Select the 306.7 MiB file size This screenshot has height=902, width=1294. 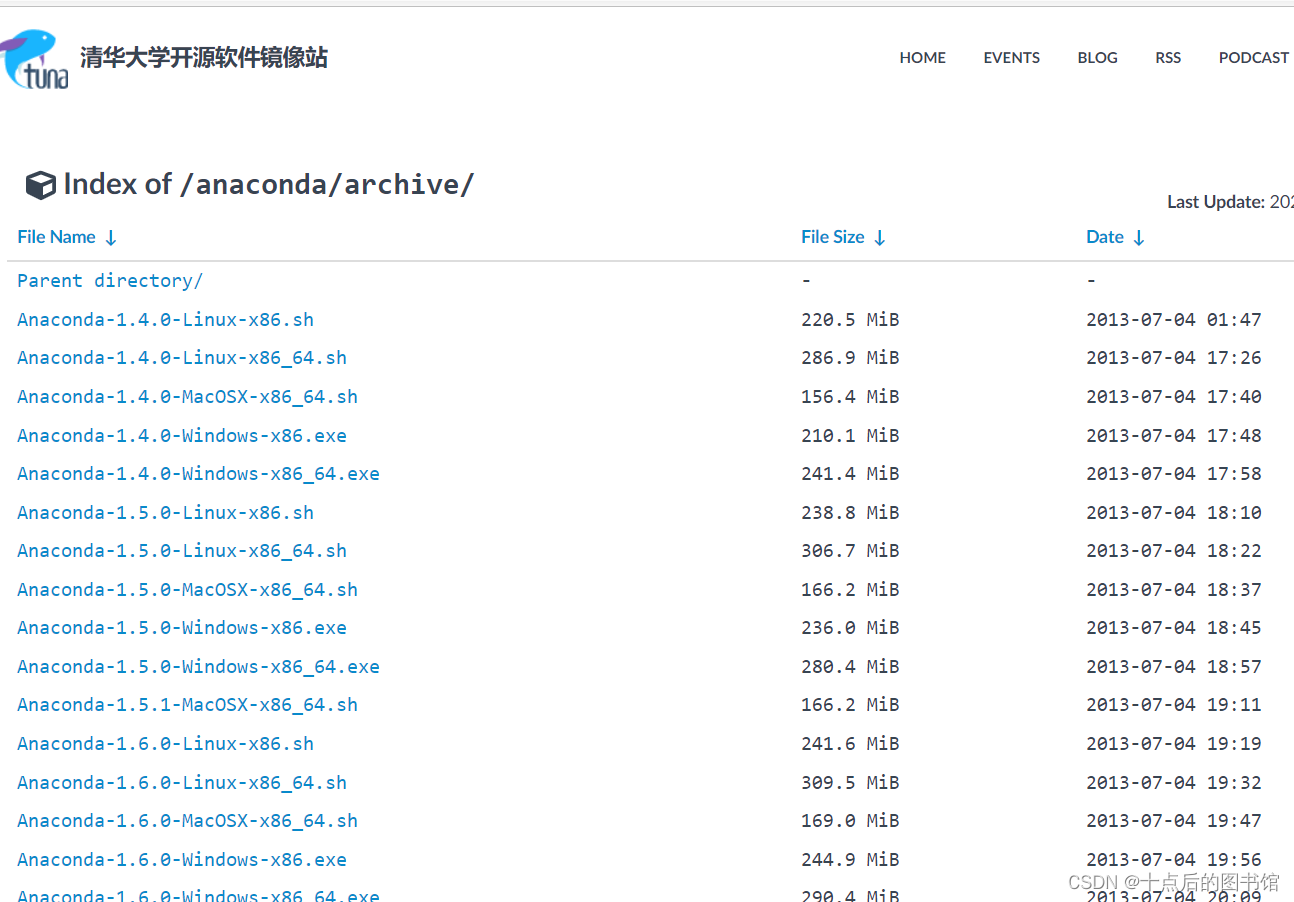(850, 551)
